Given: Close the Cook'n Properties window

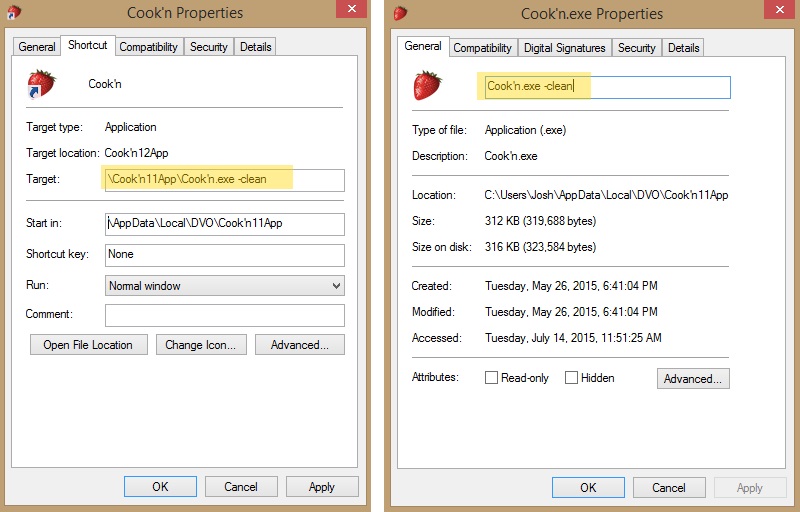Looking at the screenshot, I should (352, 9).
